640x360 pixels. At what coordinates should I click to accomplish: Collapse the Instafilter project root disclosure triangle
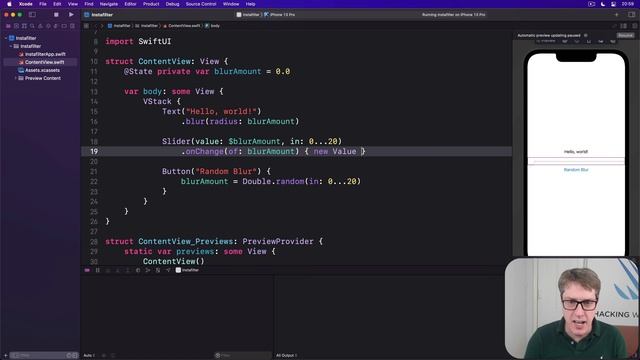[x=6, y=38]
